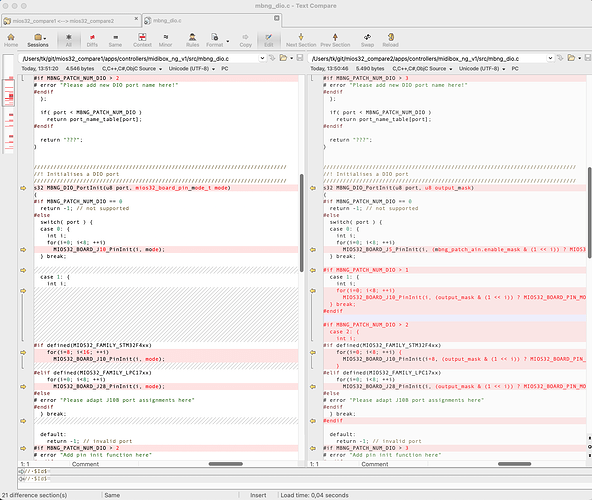This screenshot has height=500, width=592.
Task: Click the left pane open-folder browse button
Action: pos(283,58)
